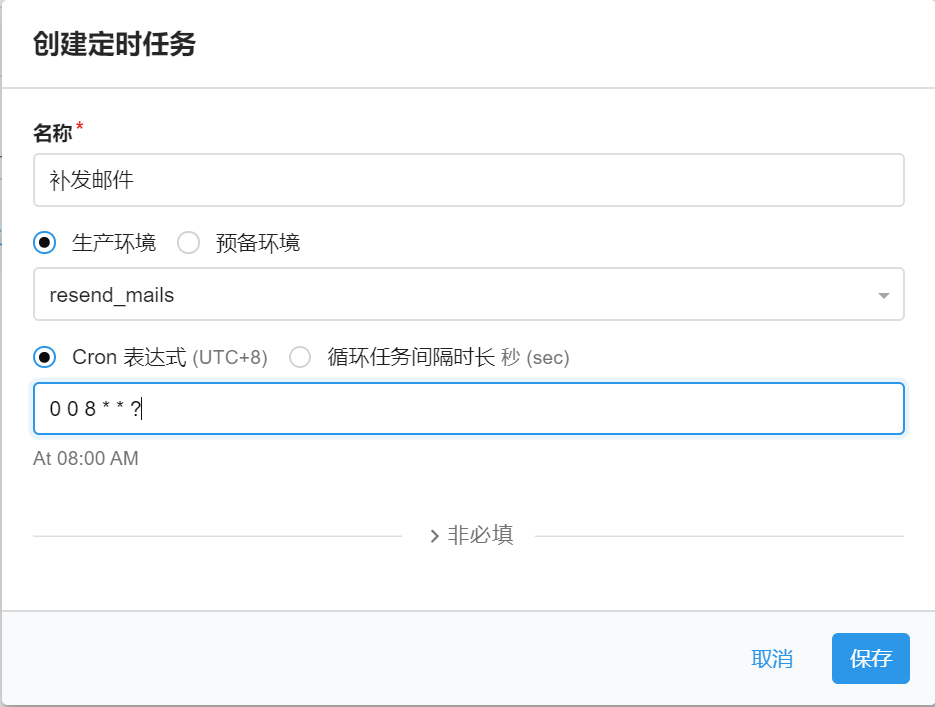Image resolution: width=935 pixels, height=707 pixels.
Task: Click the chevron icon beside 非必填
Action: click(x=435, y=536)
